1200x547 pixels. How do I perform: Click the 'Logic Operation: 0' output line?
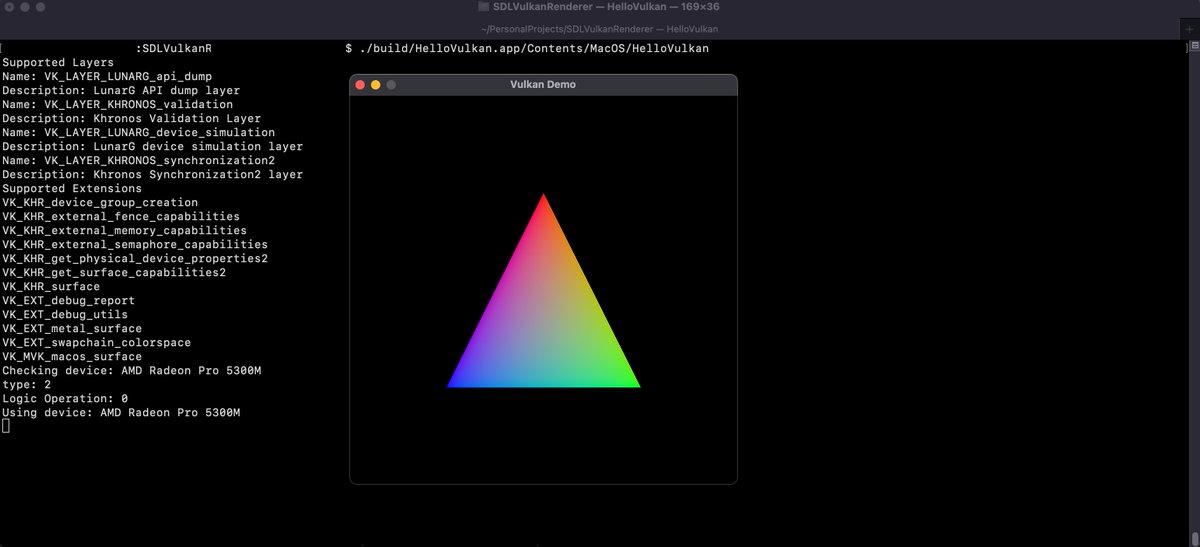point(65,398)
